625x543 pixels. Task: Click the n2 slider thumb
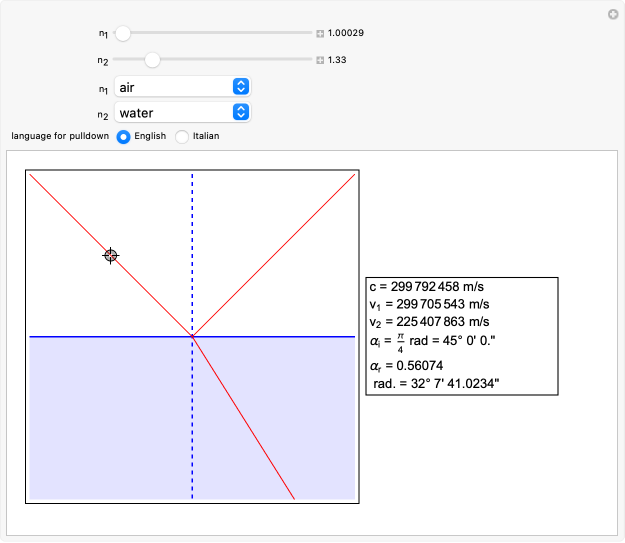click(x=152, y=60)
